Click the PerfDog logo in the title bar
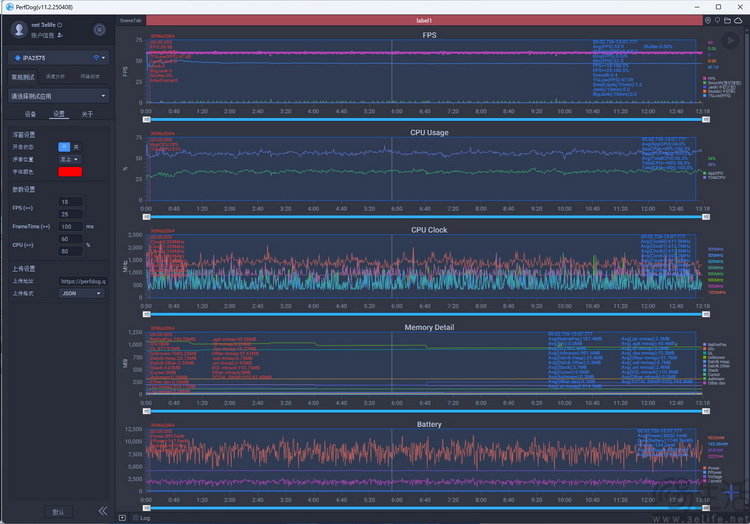750x524 pixels. [x=10, y=7]
